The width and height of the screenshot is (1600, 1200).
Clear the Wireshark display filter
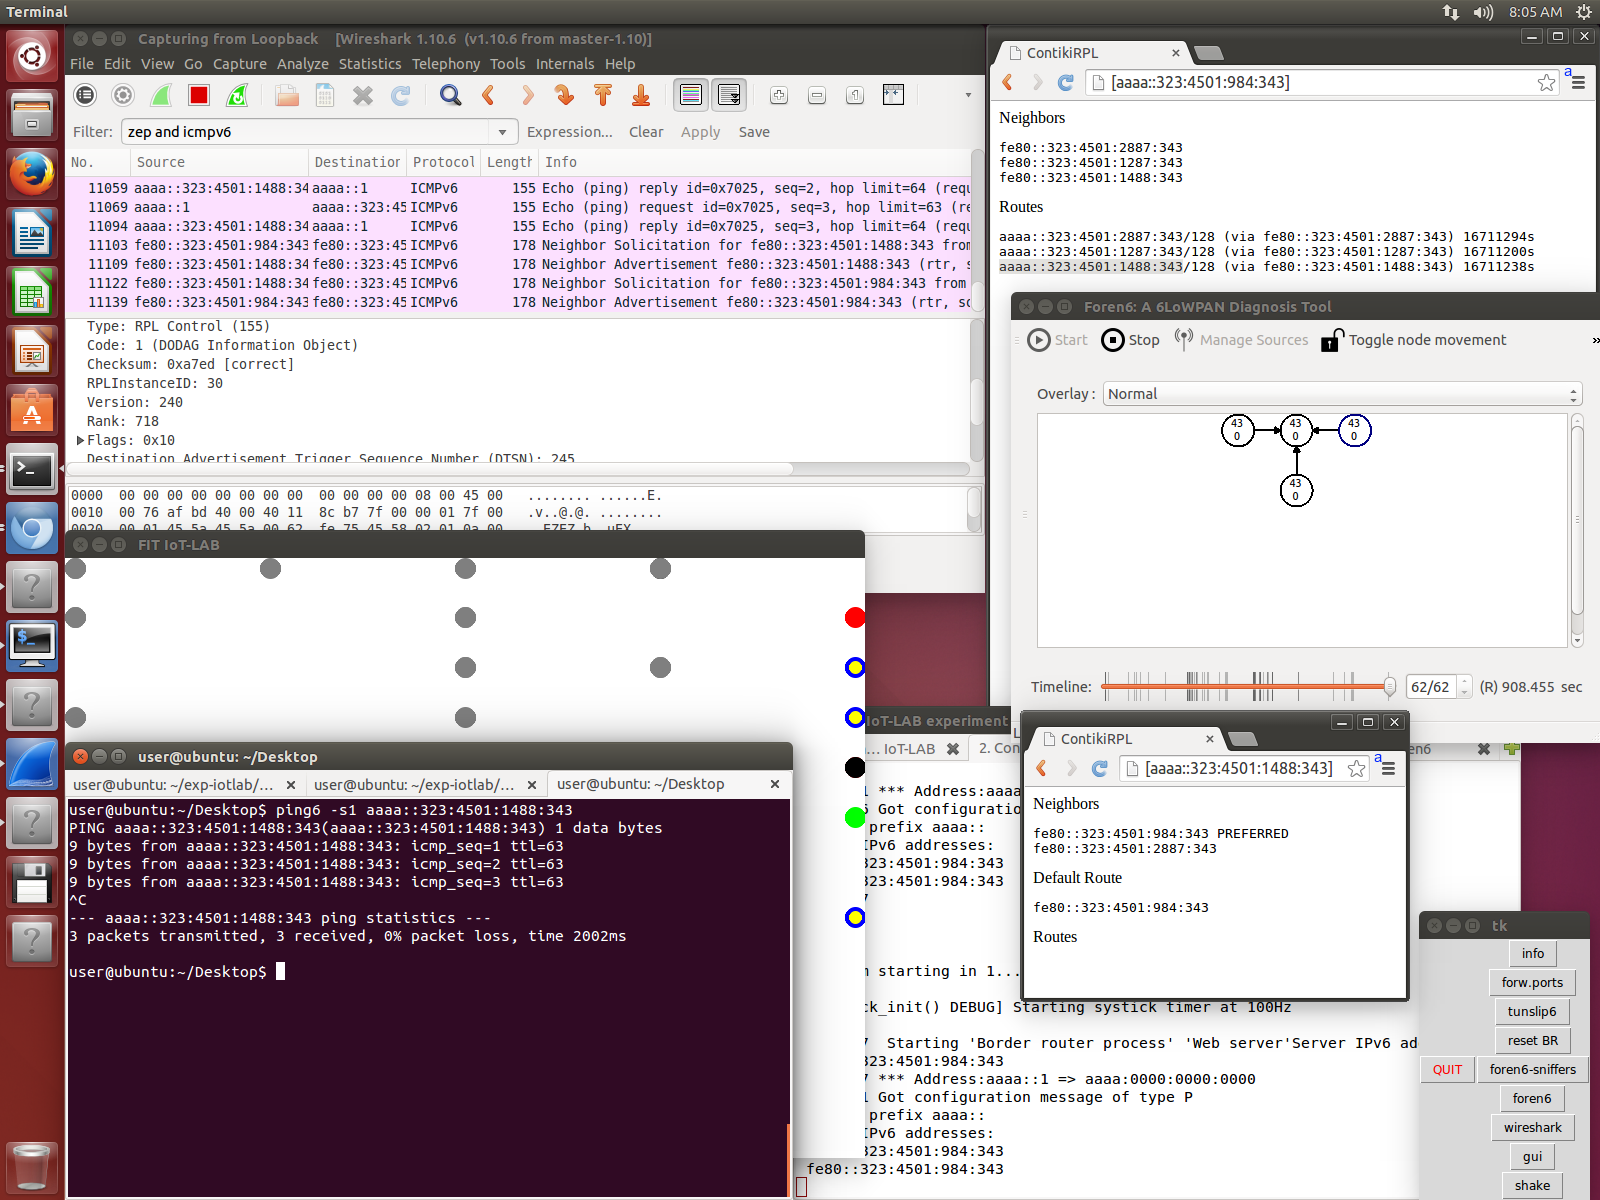click(646, 132)
